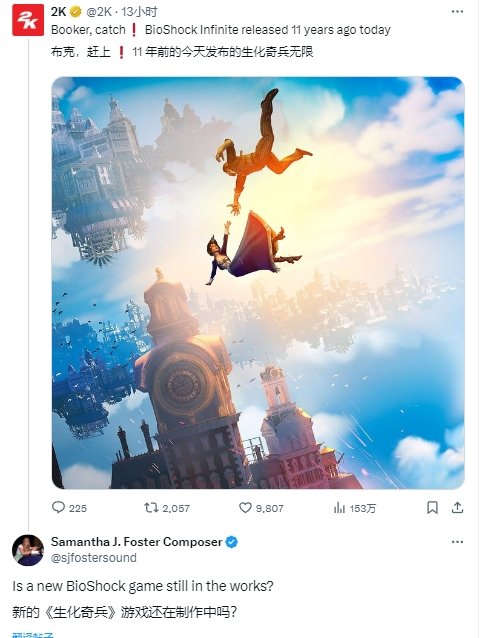Click the 翻译帖子 translate post link
Image resolution: width=480 pixels, height=638 pixels.
pos(33,635)
